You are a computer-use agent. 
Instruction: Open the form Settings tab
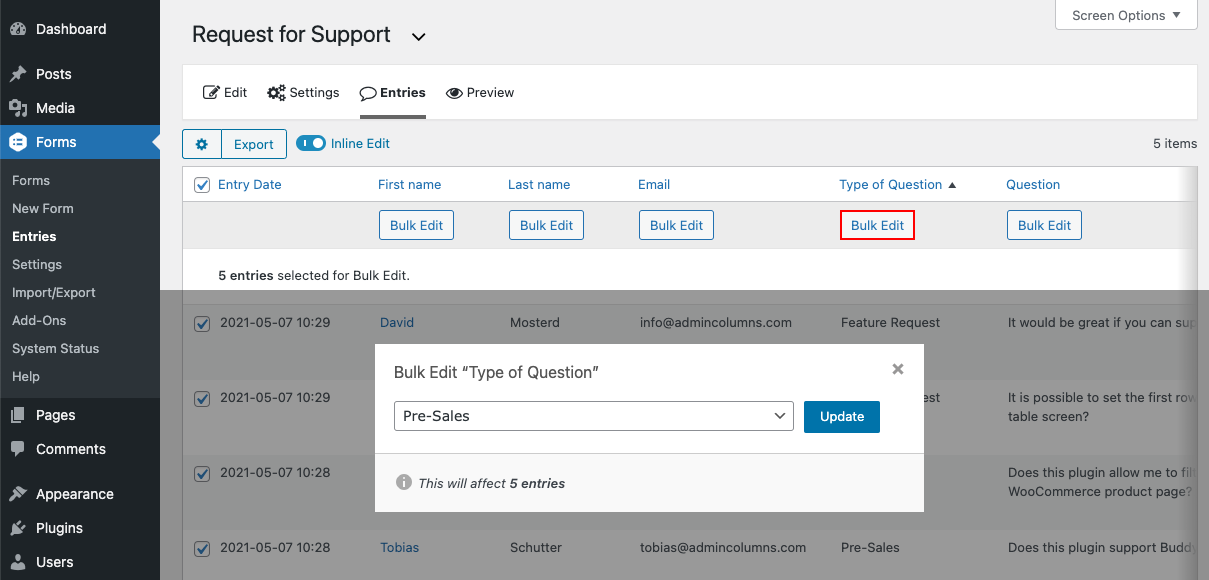[304, 93]
